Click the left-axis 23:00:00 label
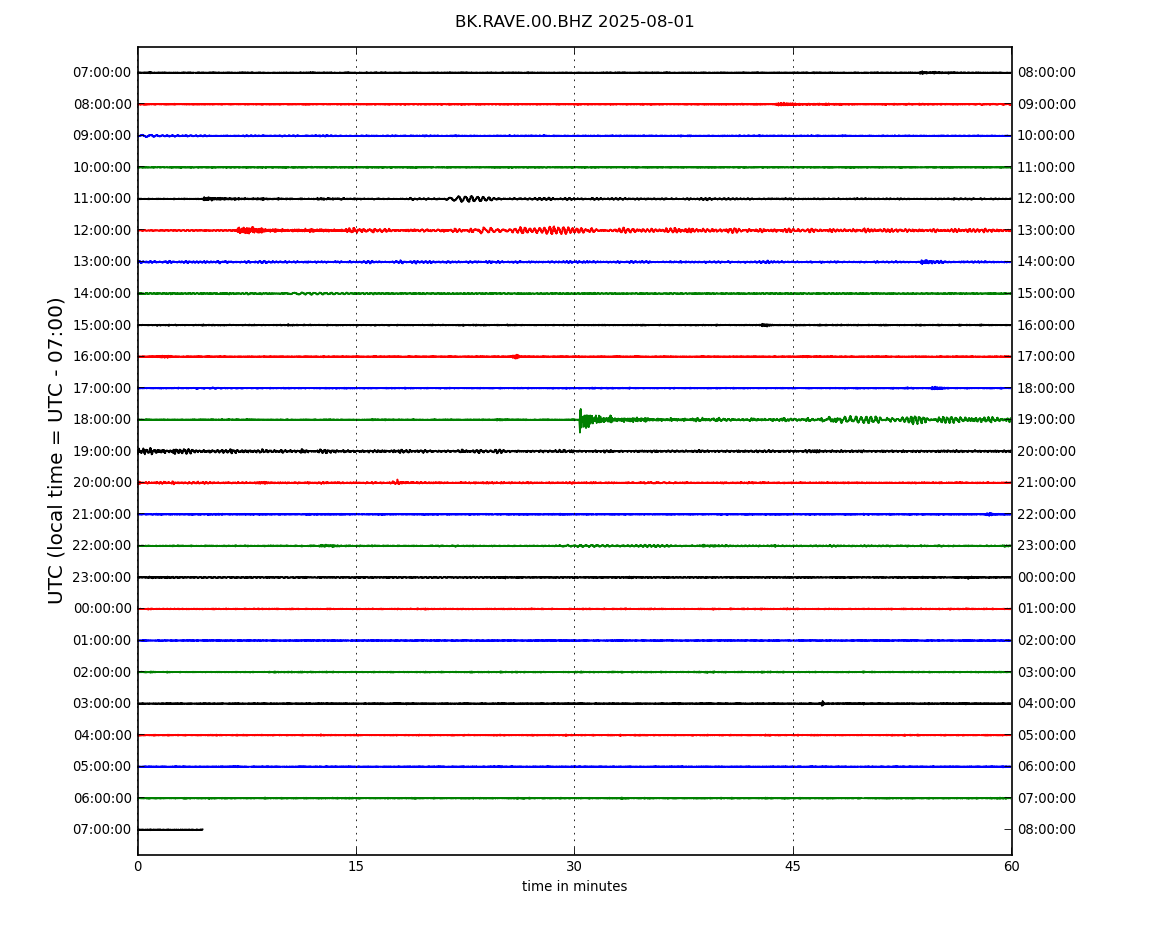The image size is (1150, 950). pos(103,577)
